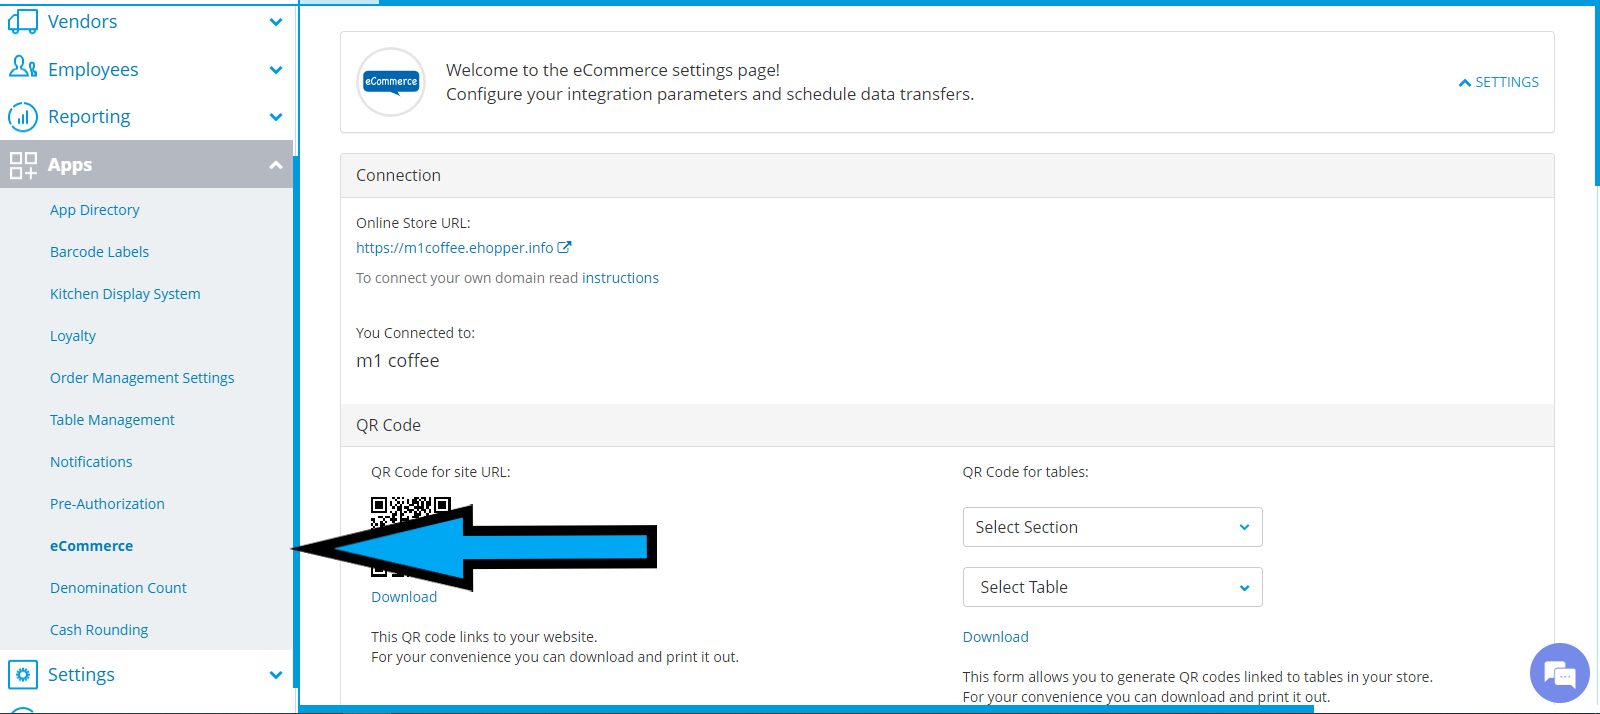Image resolution: width=1600 pixels, height=714 pixels.
Task: Open Cash Rounding
Action: coord(99,630)
